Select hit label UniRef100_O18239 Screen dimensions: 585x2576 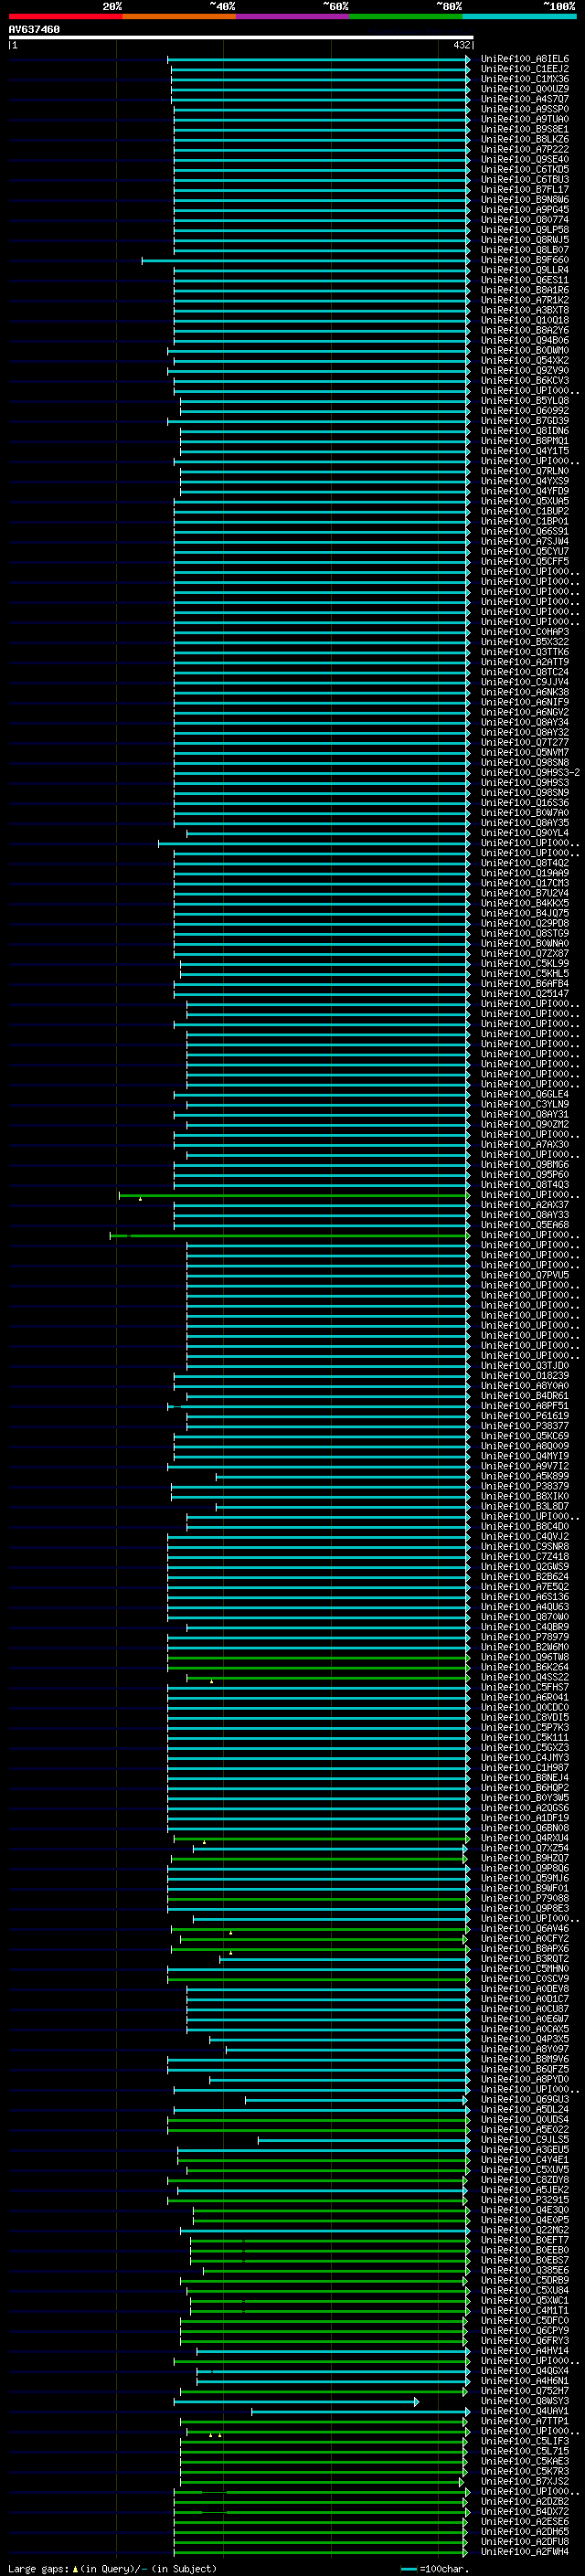click(x=524, y=1376)
